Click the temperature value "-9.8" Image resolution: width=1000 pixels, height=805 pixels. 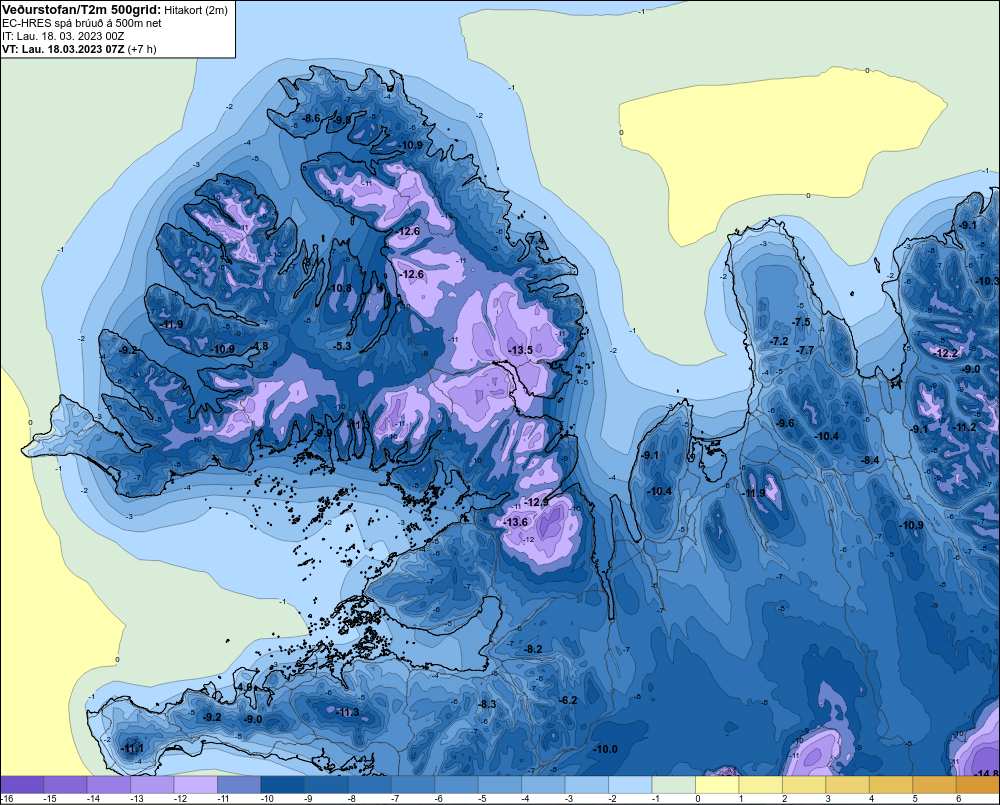click(x=342, y=120)
